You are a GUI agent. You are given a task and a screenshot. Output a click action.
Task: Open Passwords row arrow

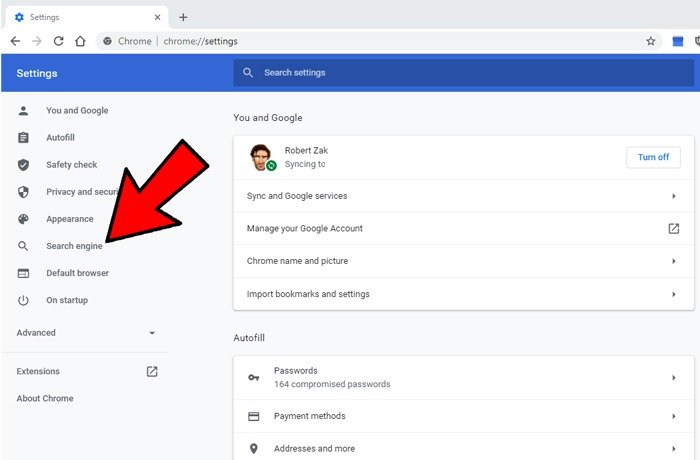pos(673,377)
